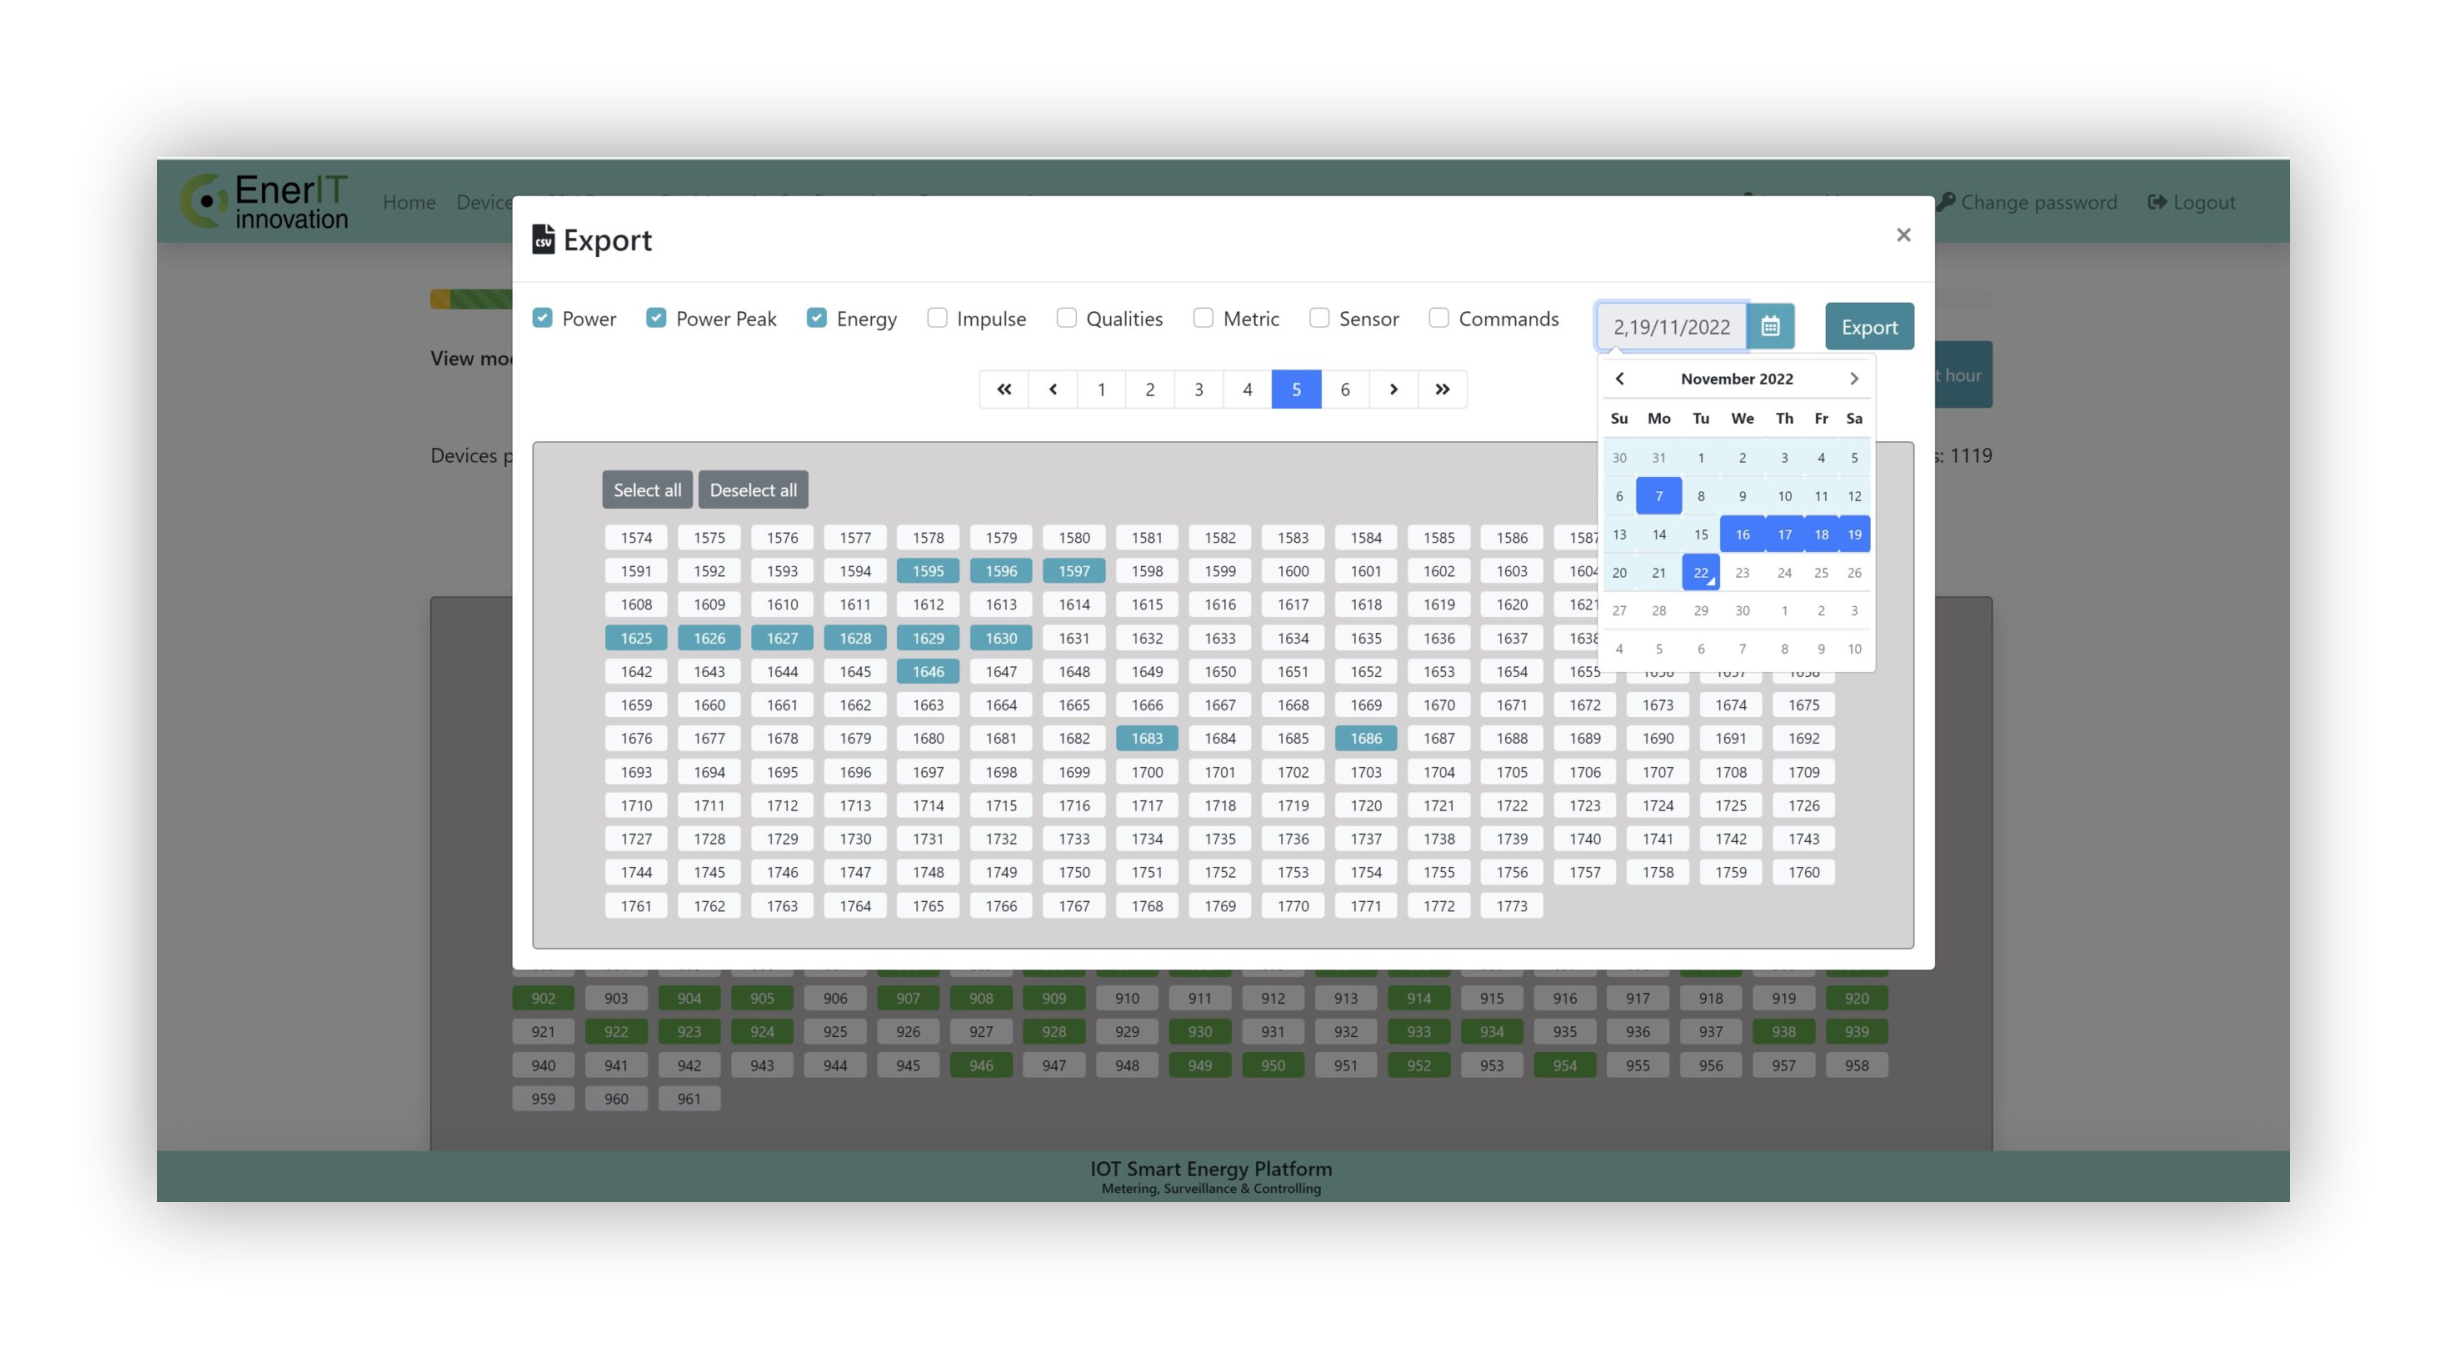Select device 1761
This screenshot has height=1359, width=2447.
coord(636,906)
